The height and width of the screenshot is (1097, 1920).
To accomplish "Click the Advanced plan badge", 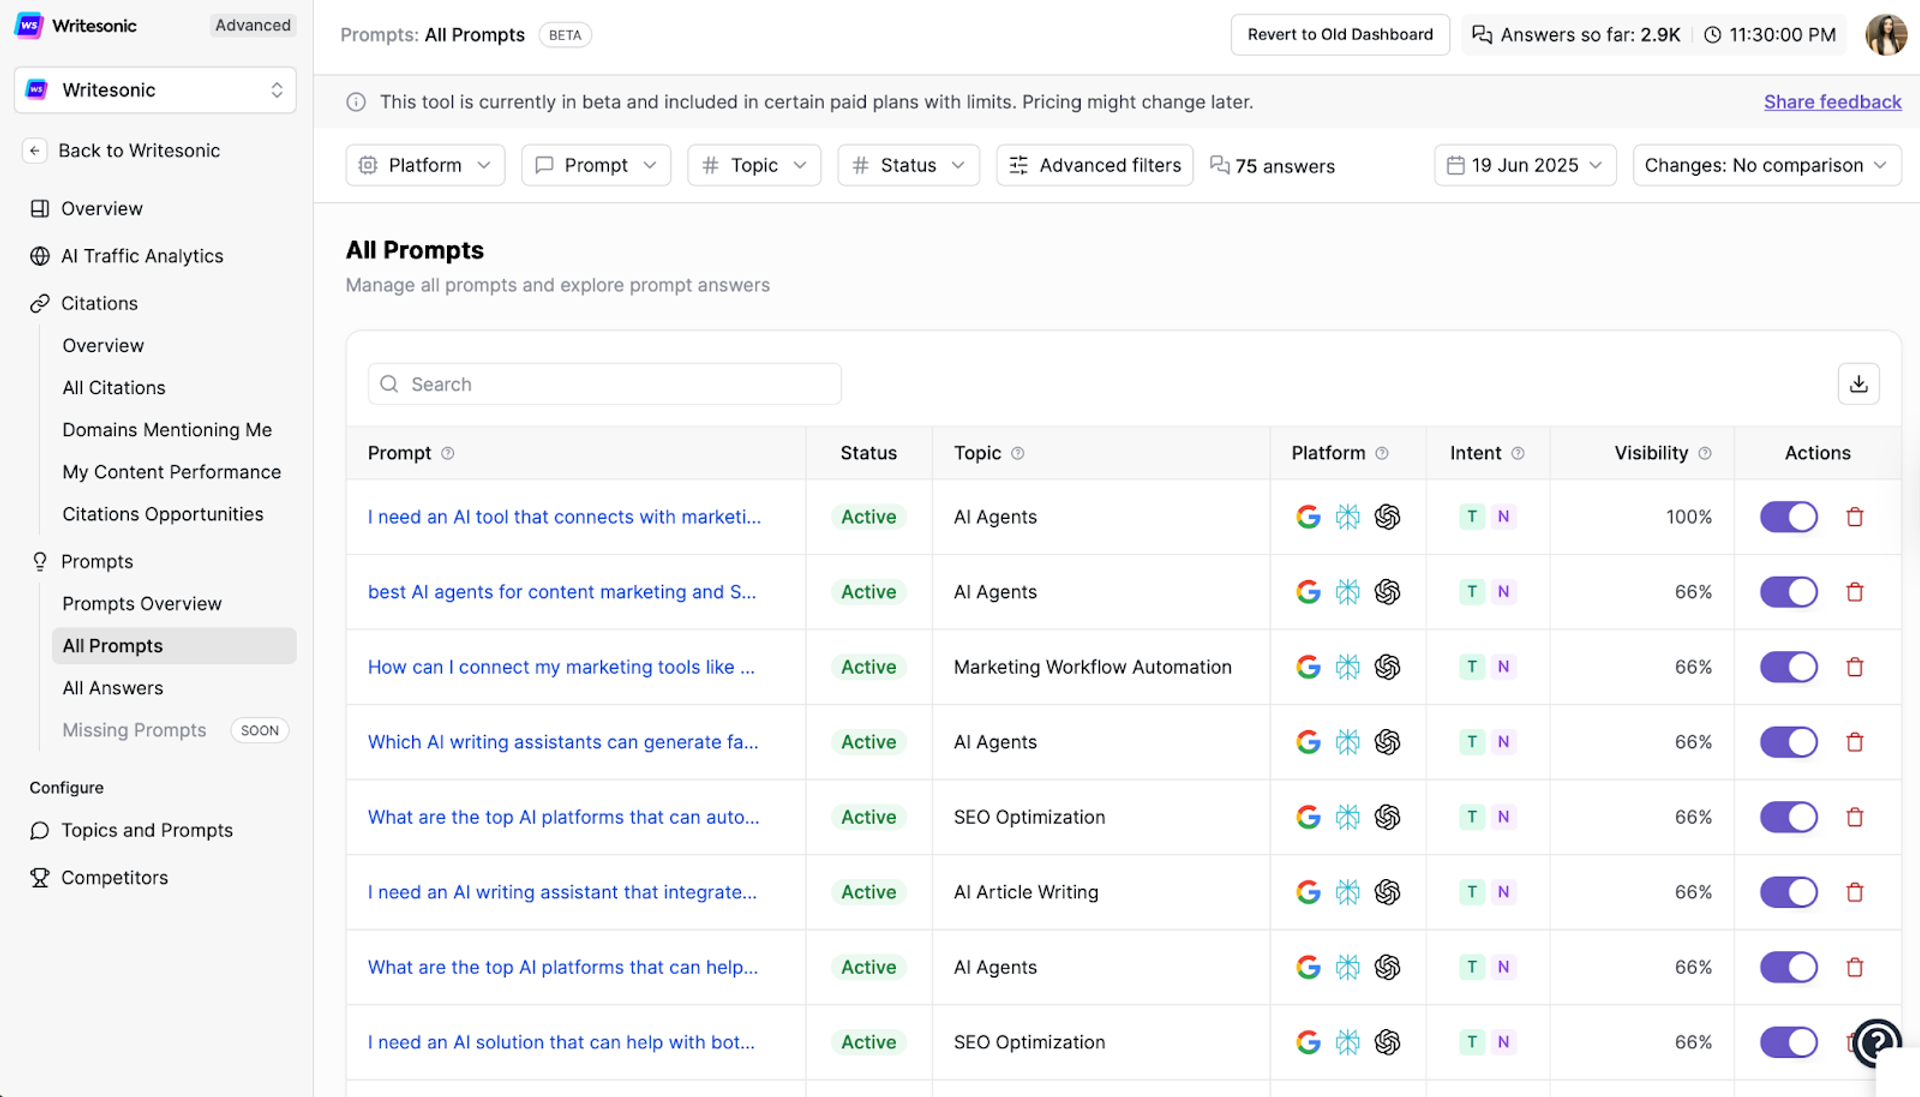I will coord(253,25).
